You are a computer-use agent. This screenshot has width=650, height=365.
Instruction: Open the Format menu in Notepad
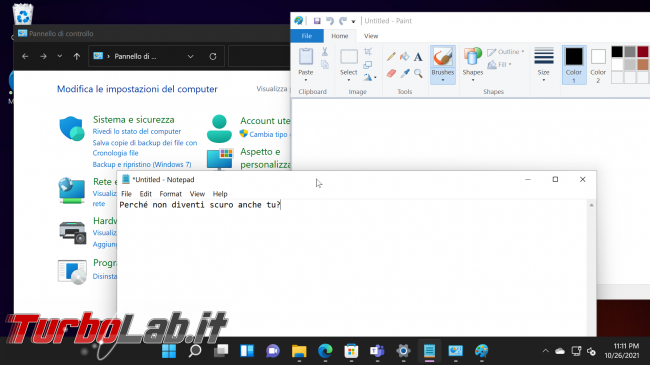[x=170, y=194]
